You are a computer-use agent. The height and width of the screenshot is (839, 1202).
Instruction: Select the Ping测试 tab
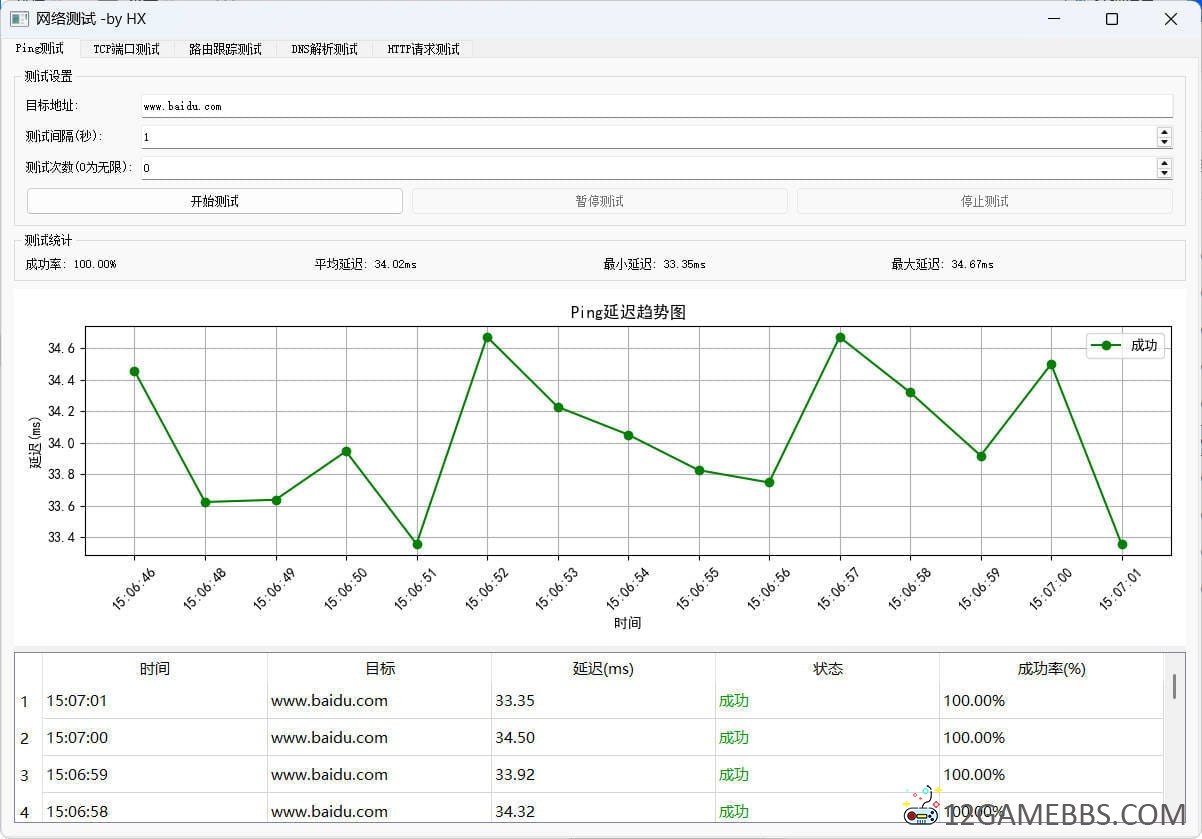click(x=40, y=49)
